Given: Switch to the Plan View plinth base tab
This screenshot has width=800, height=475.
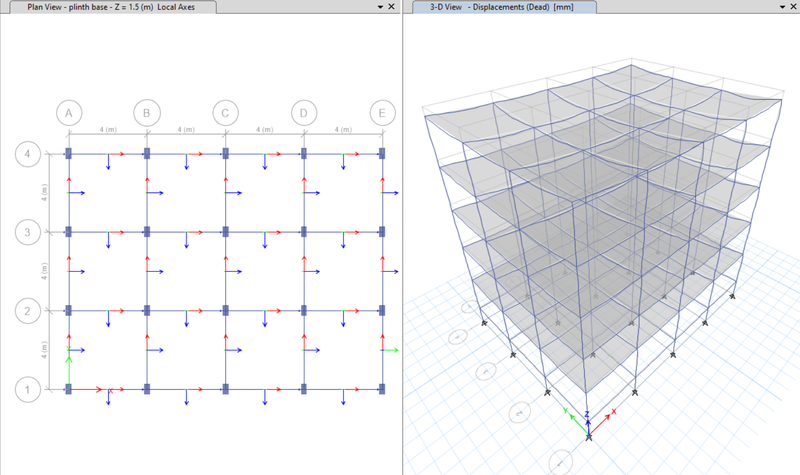Looking at the screenshot, I should 111,7.
